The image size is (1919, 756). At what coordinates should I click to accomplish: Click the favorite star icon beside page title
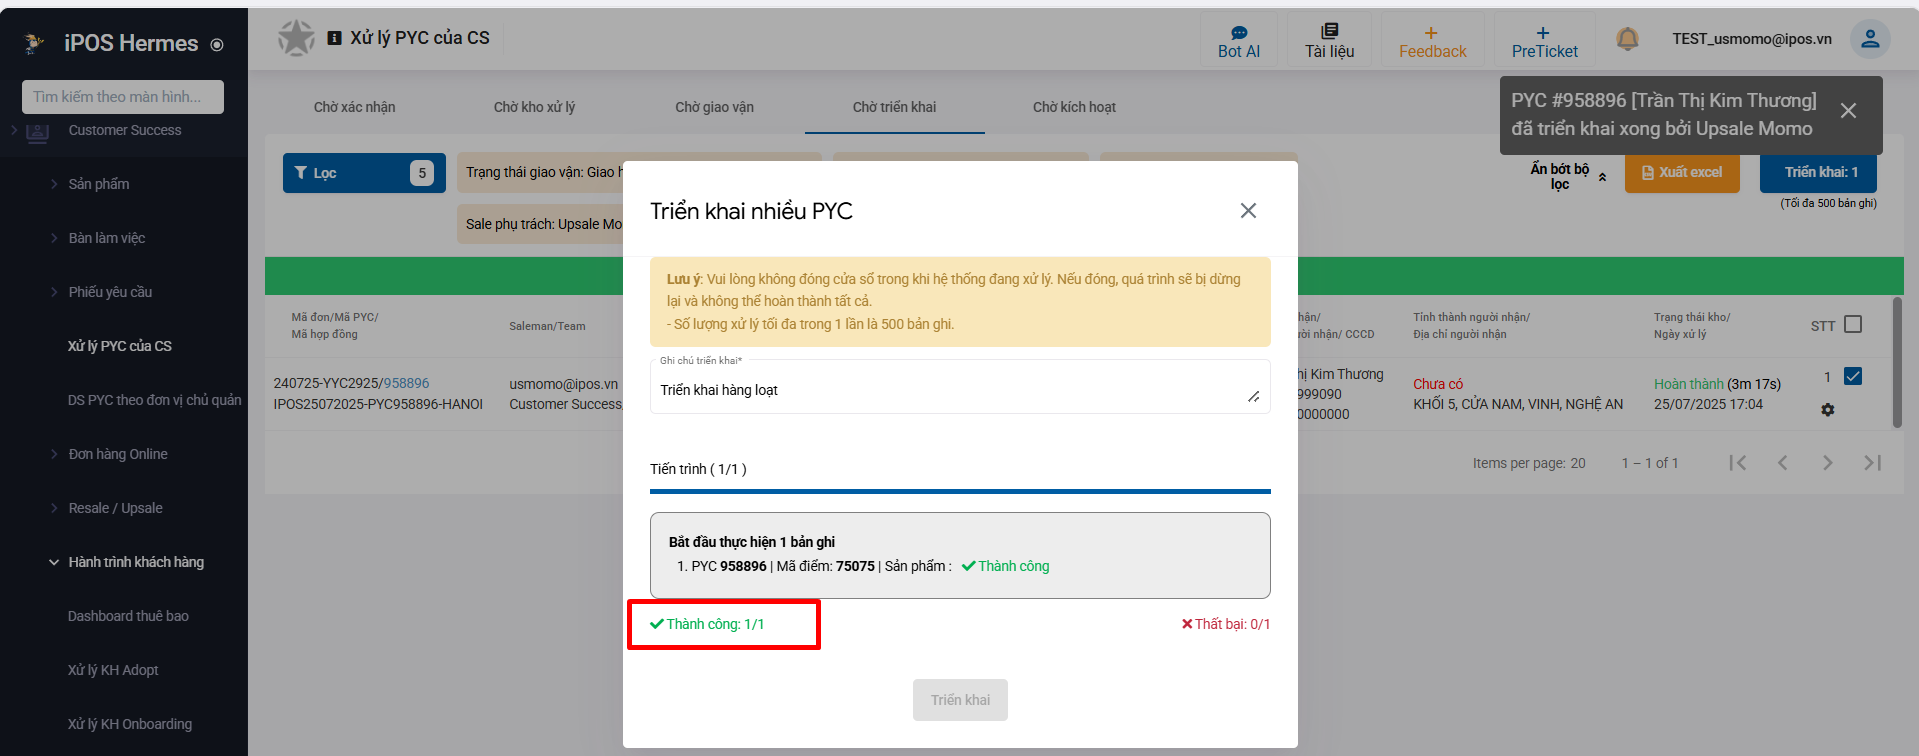[296, 38]
